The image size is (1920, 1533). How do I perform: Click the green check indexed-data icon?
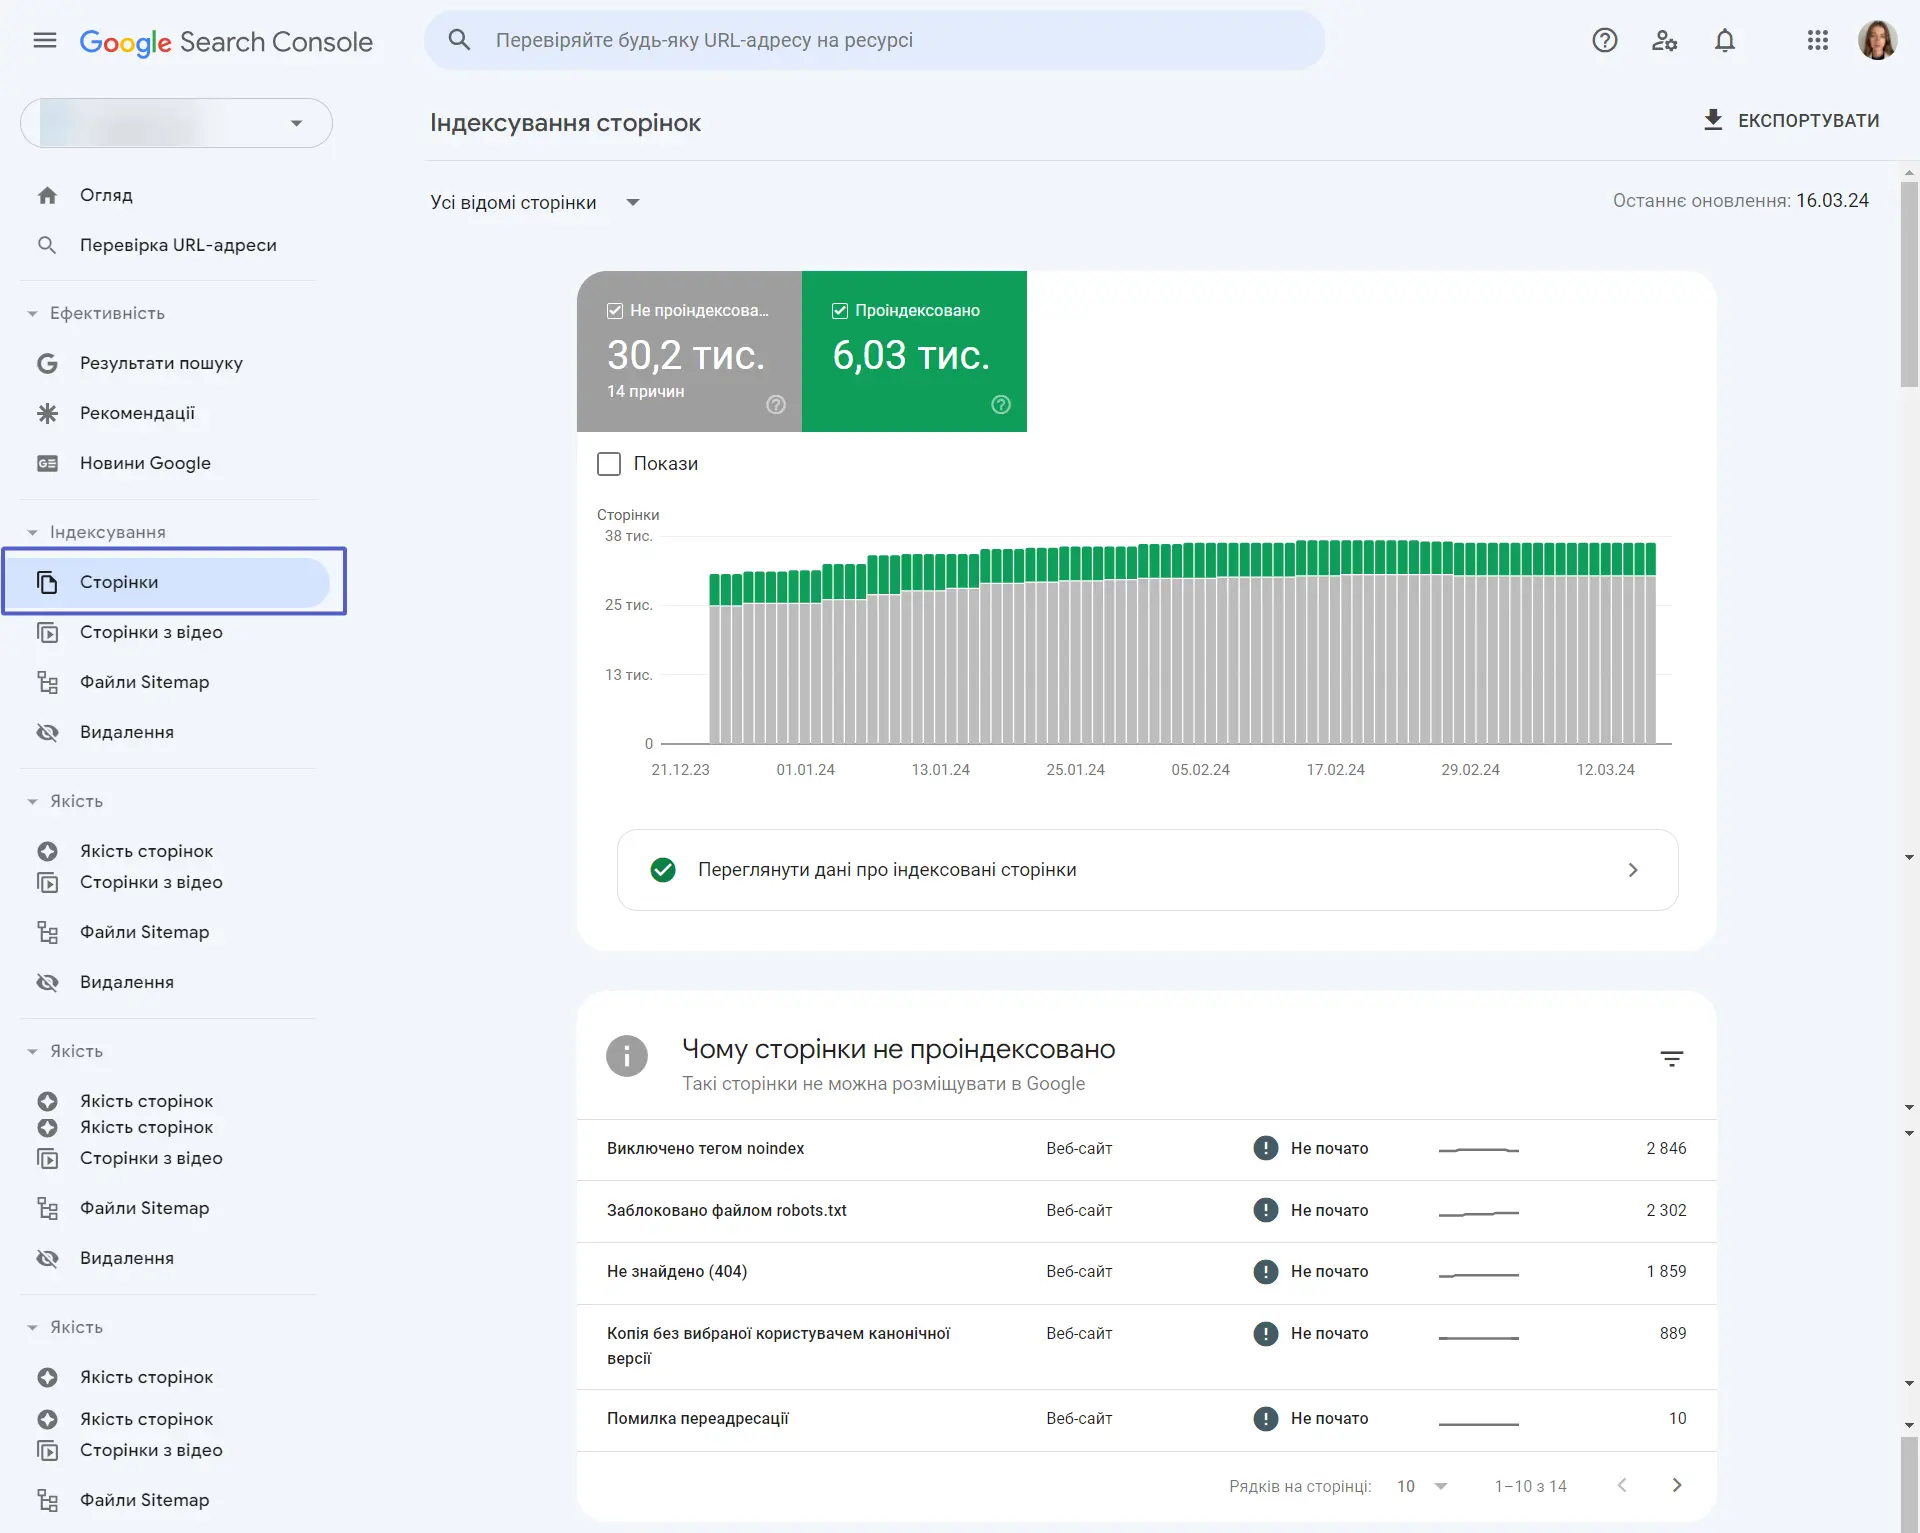tap(663, 870)
